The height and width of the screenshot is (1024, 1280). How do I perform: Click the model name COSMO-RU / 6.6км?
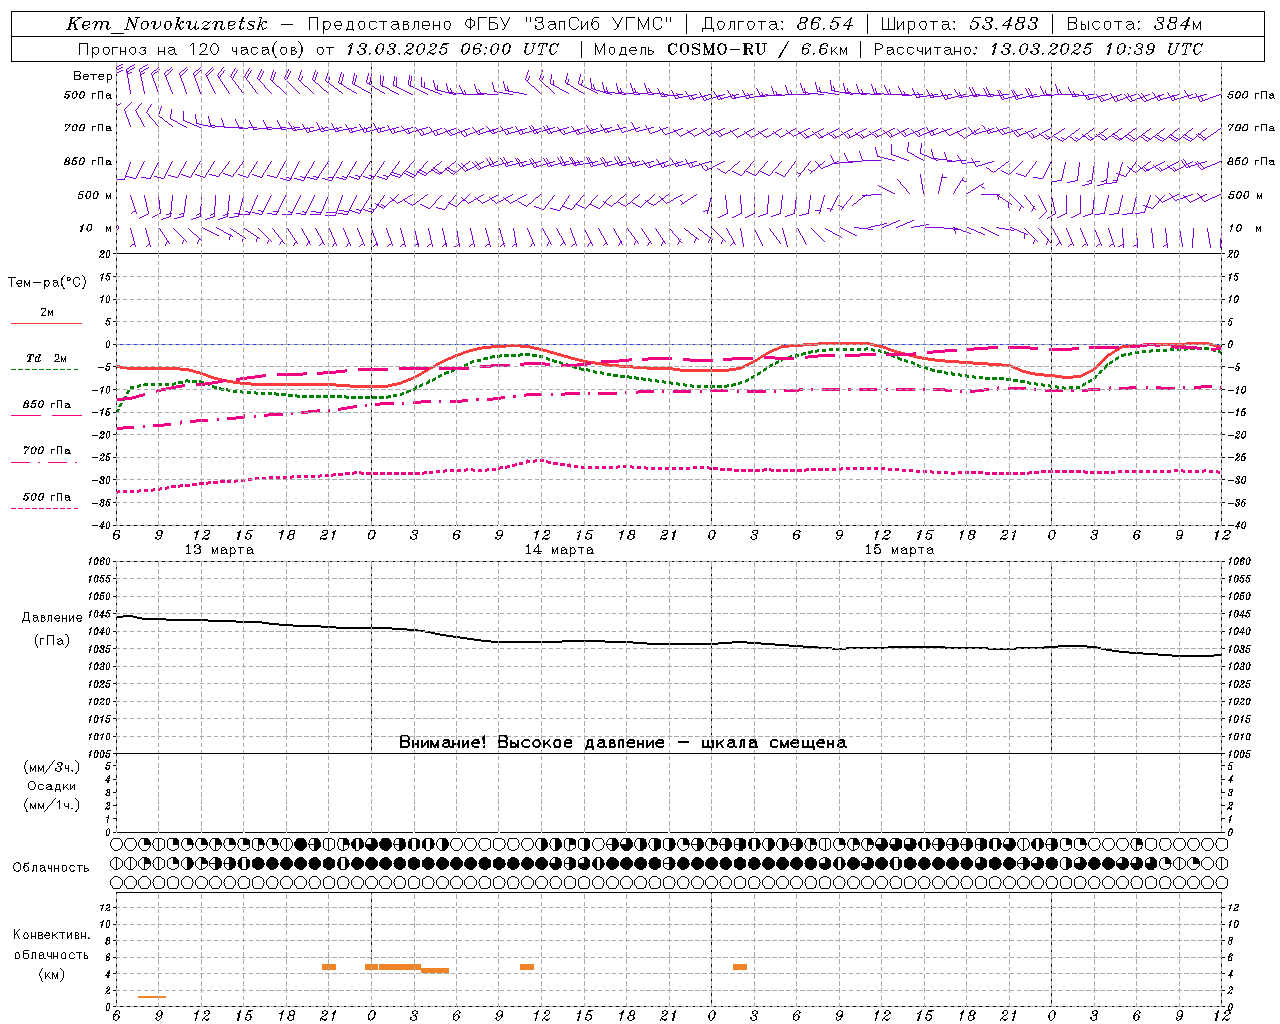757,49
